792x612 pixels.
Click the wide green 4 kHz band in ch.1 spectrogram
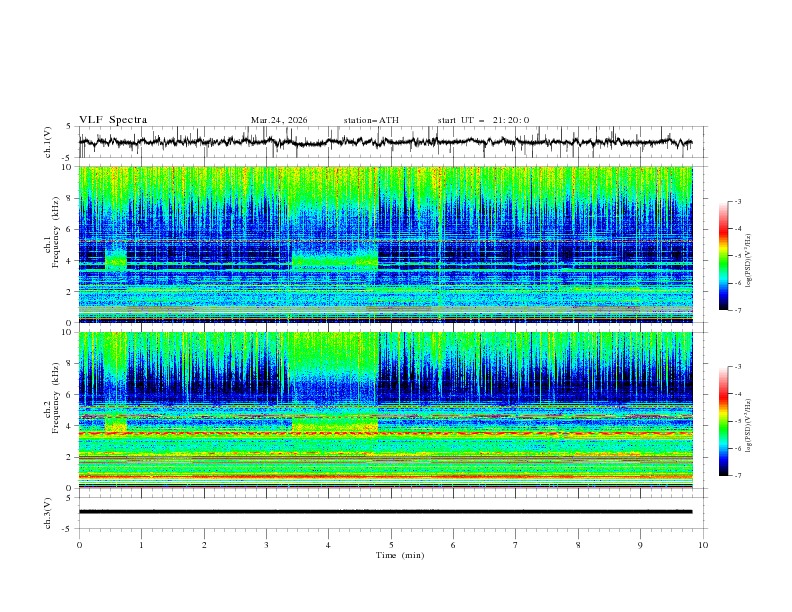coord(335,260)
